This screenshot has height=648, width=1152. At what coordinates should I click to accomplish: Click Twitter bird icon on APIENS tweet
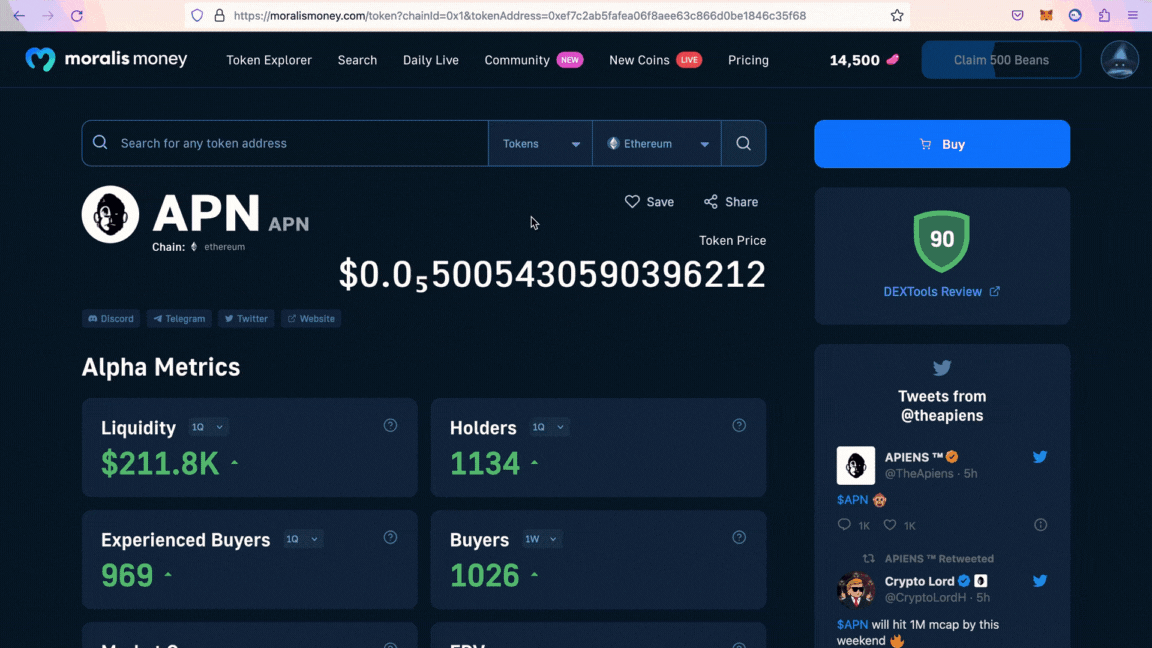coord(1040,457)
